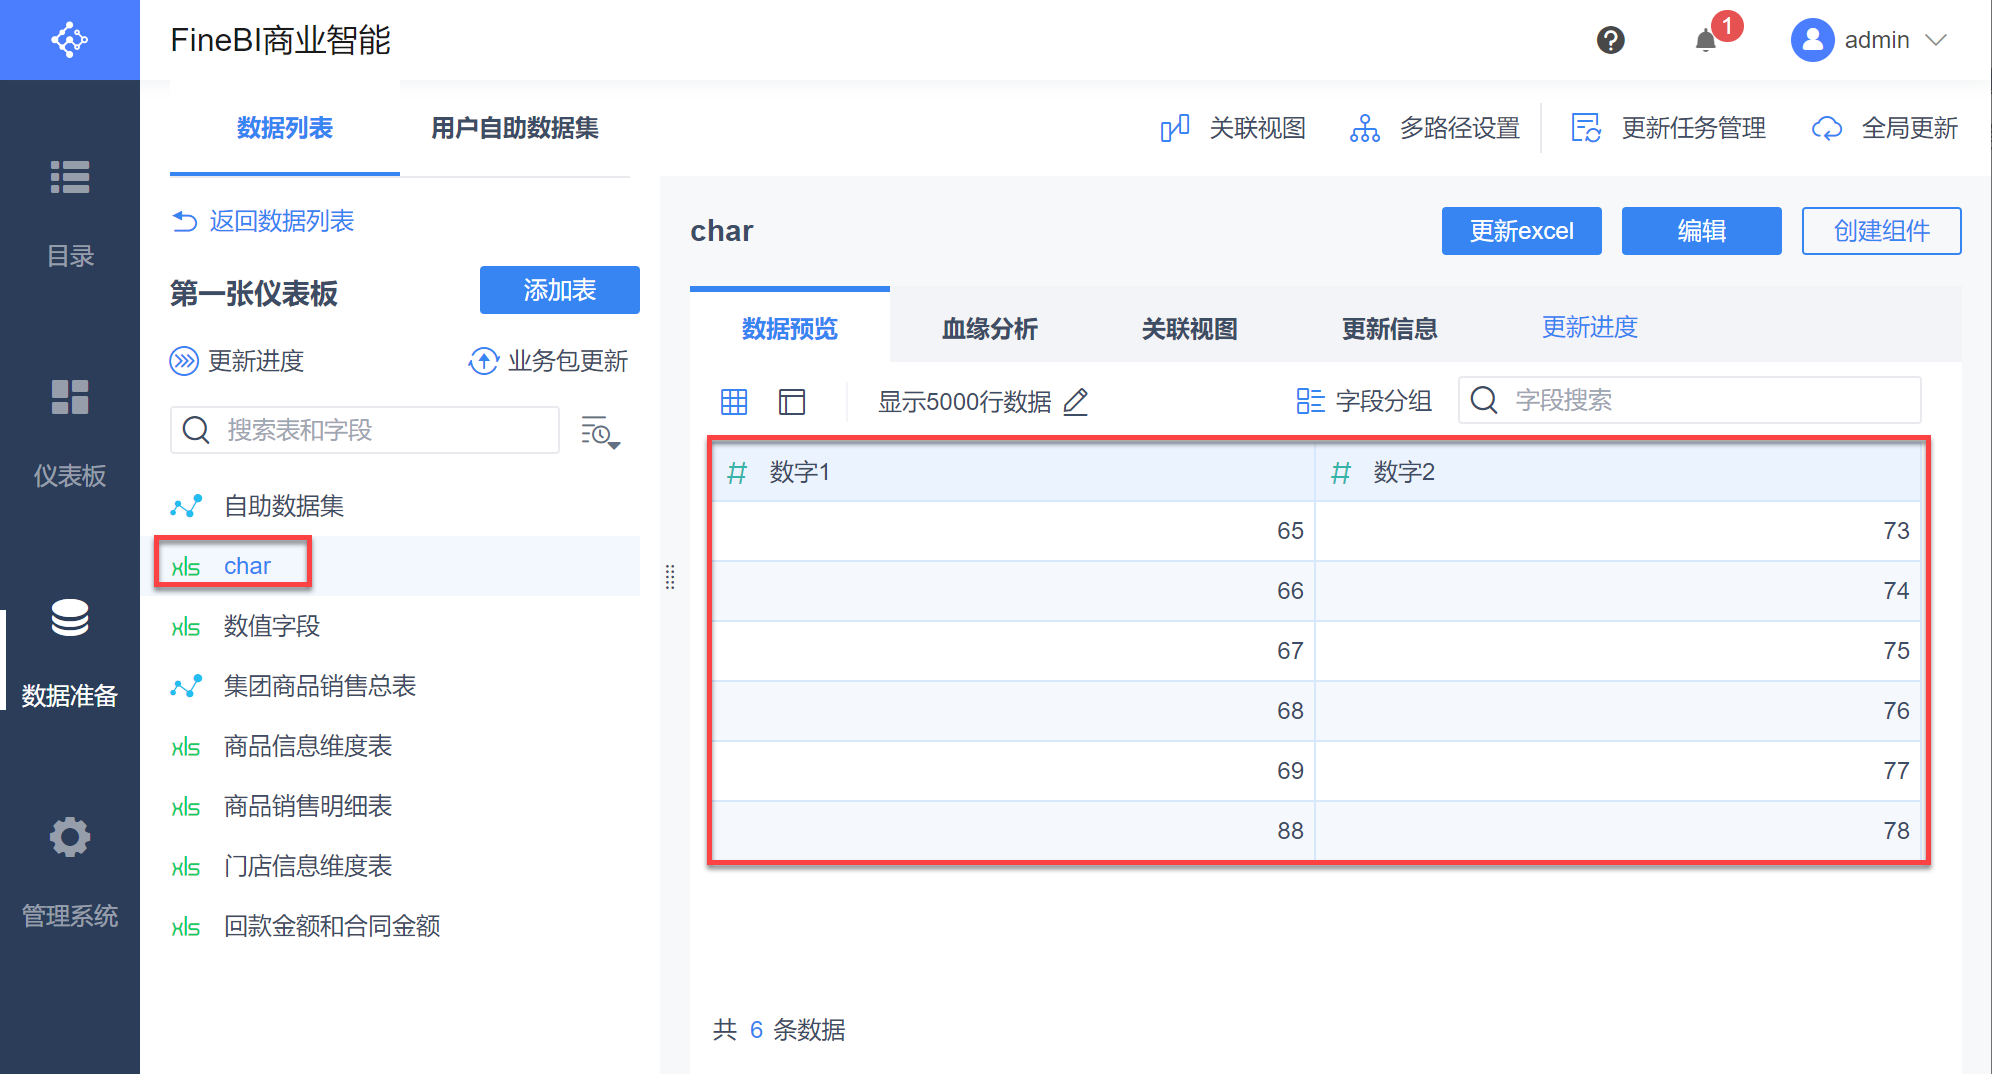This screenshot has height=1074, width=1992.
Task: Open the 用户自助数据集 tab
Action: coord(515,128)
